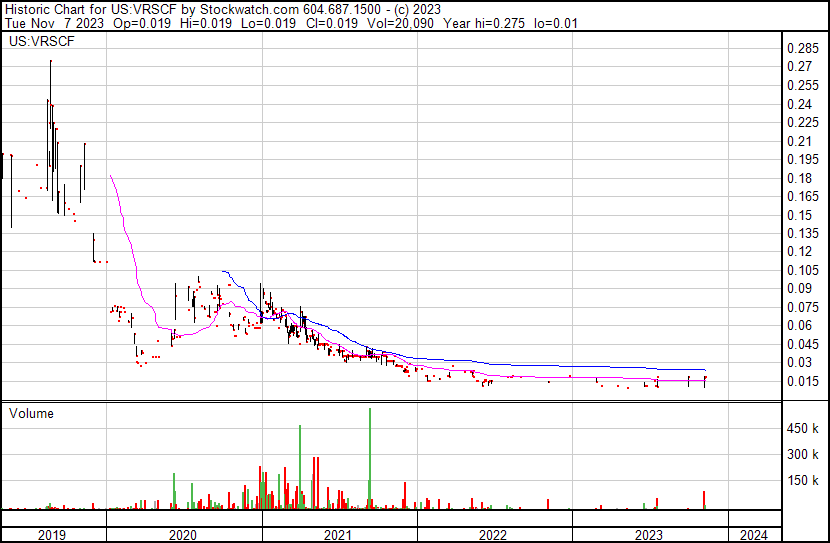Click the US:VRSCF ticker label
The height and width of the screenshot is (543, 830).
42,42
